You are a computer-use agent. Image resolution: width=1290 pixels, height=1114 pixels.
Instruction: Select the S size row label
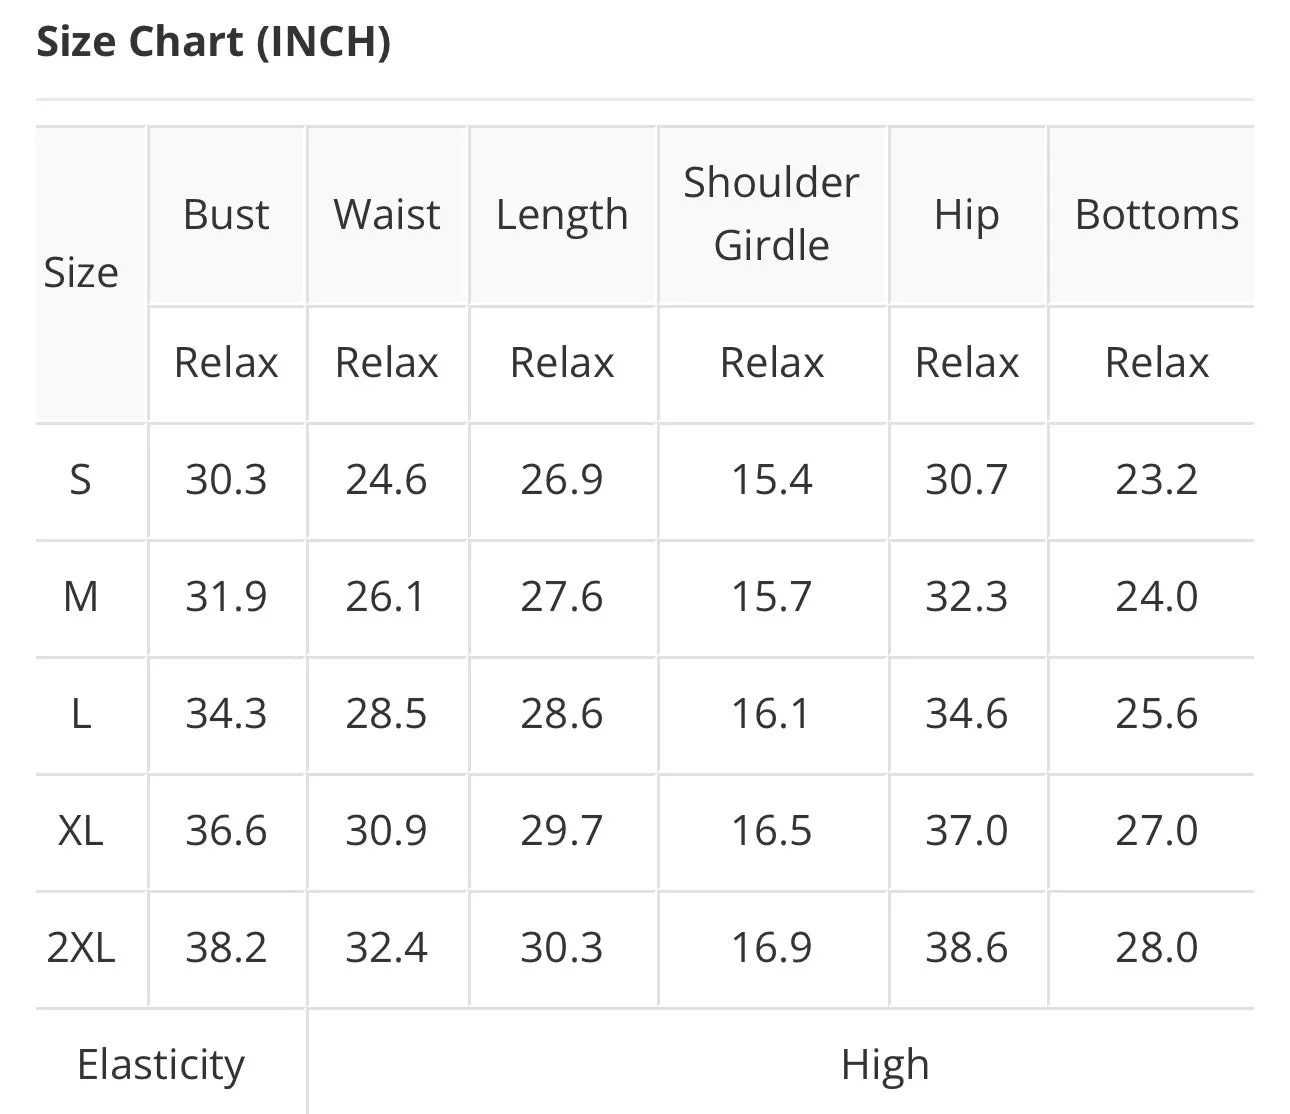81,480
